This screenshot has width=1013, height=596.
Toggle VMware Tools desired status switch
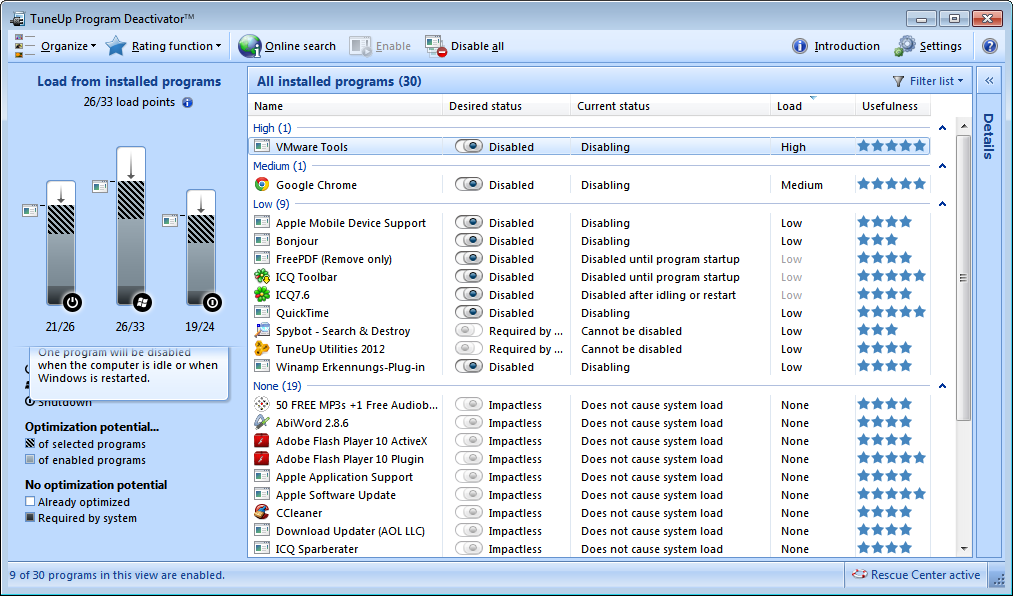(468, 147)
